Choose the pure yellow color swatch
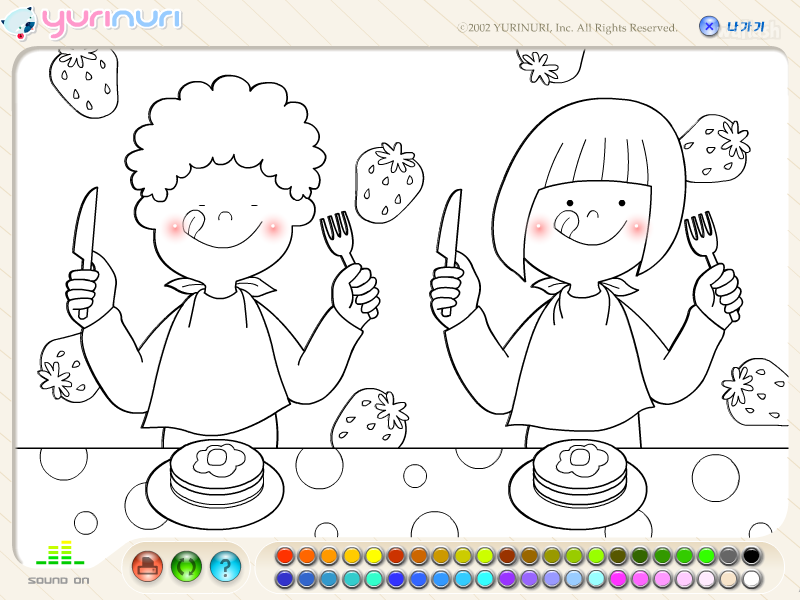 coord(374,556)
